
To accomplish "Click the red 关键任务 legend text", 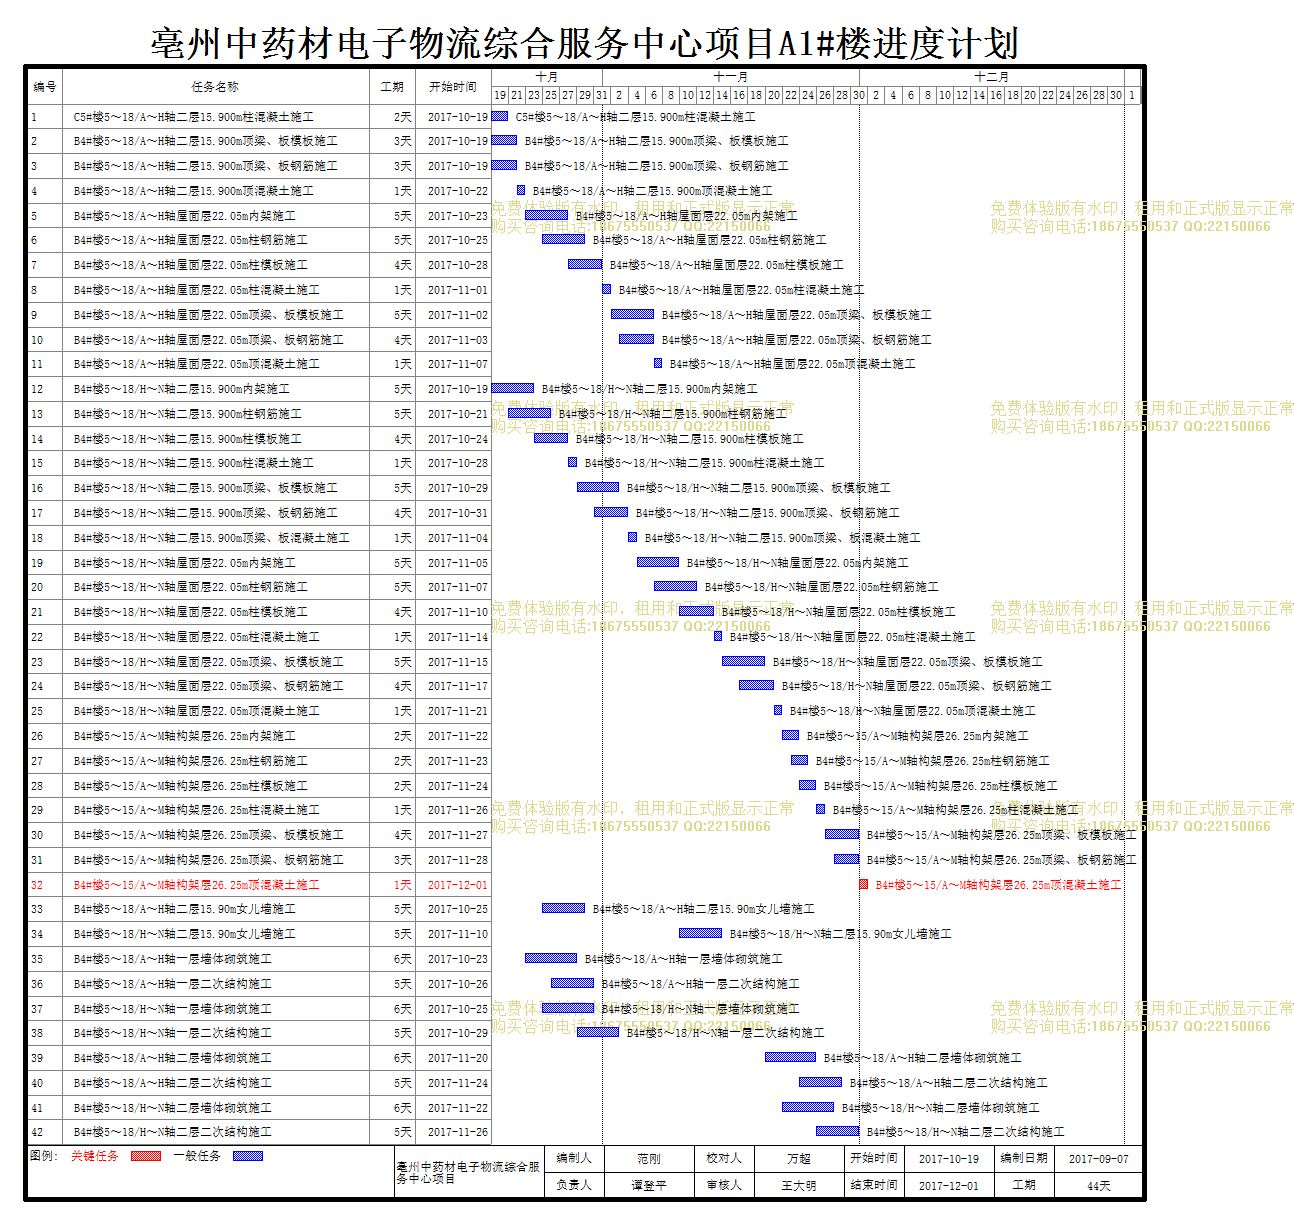I will 94,1156.
